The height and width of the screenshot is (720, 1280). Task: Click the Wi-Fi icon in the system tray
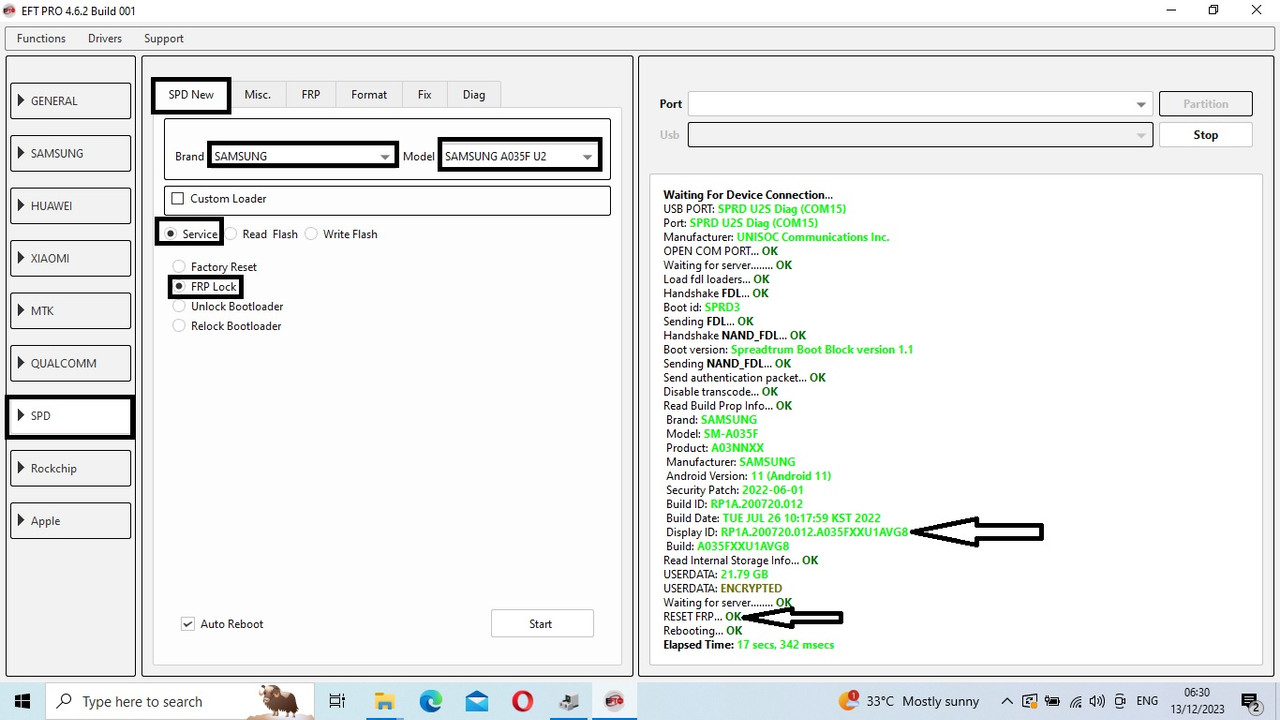click(1075, 701)
